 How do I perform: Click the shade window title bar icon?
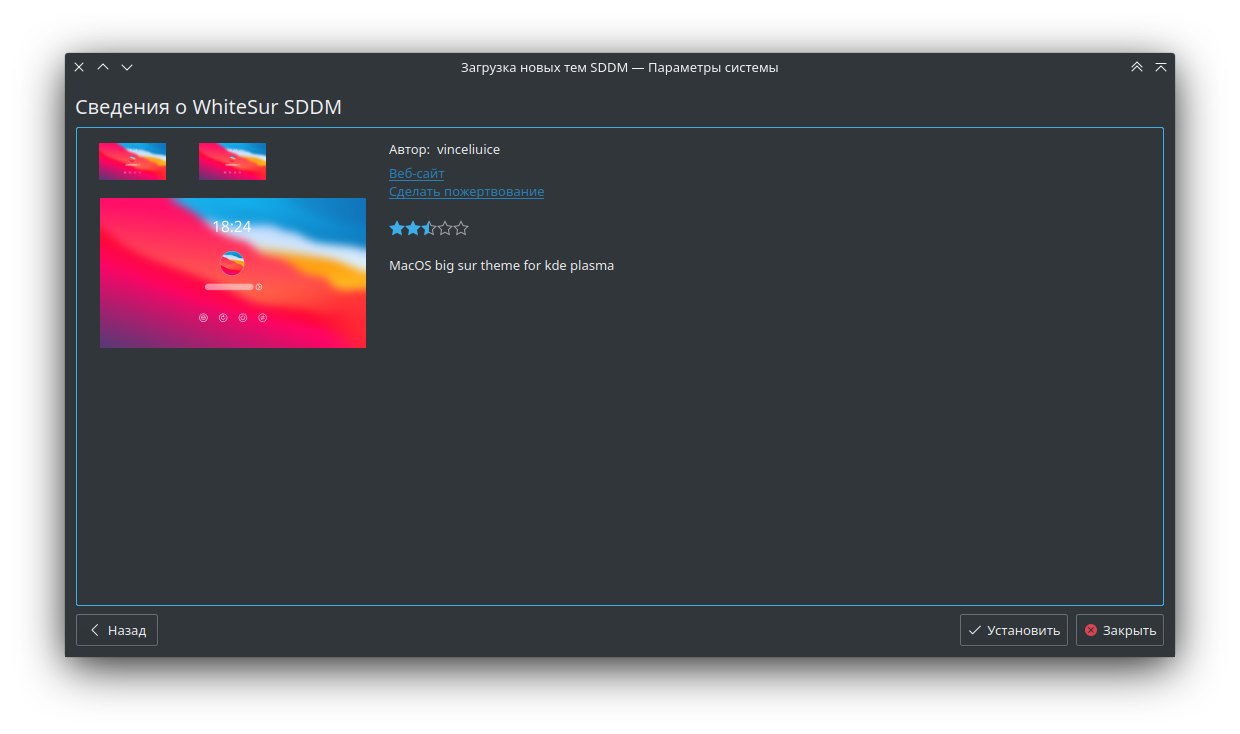pos(1161,67)
